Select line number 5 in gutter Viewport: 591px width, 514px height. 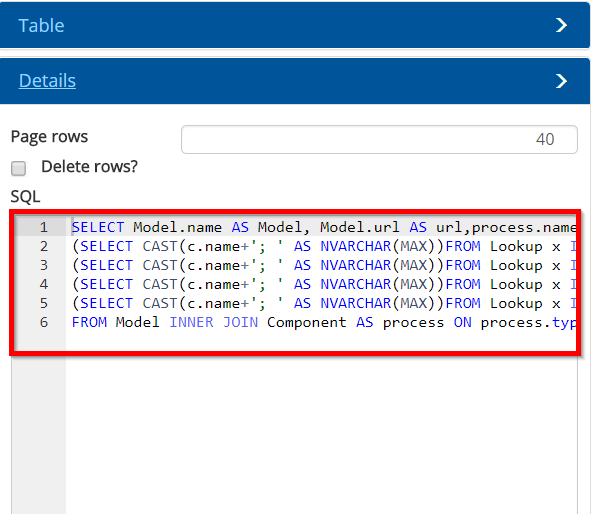tap(44, 303)
